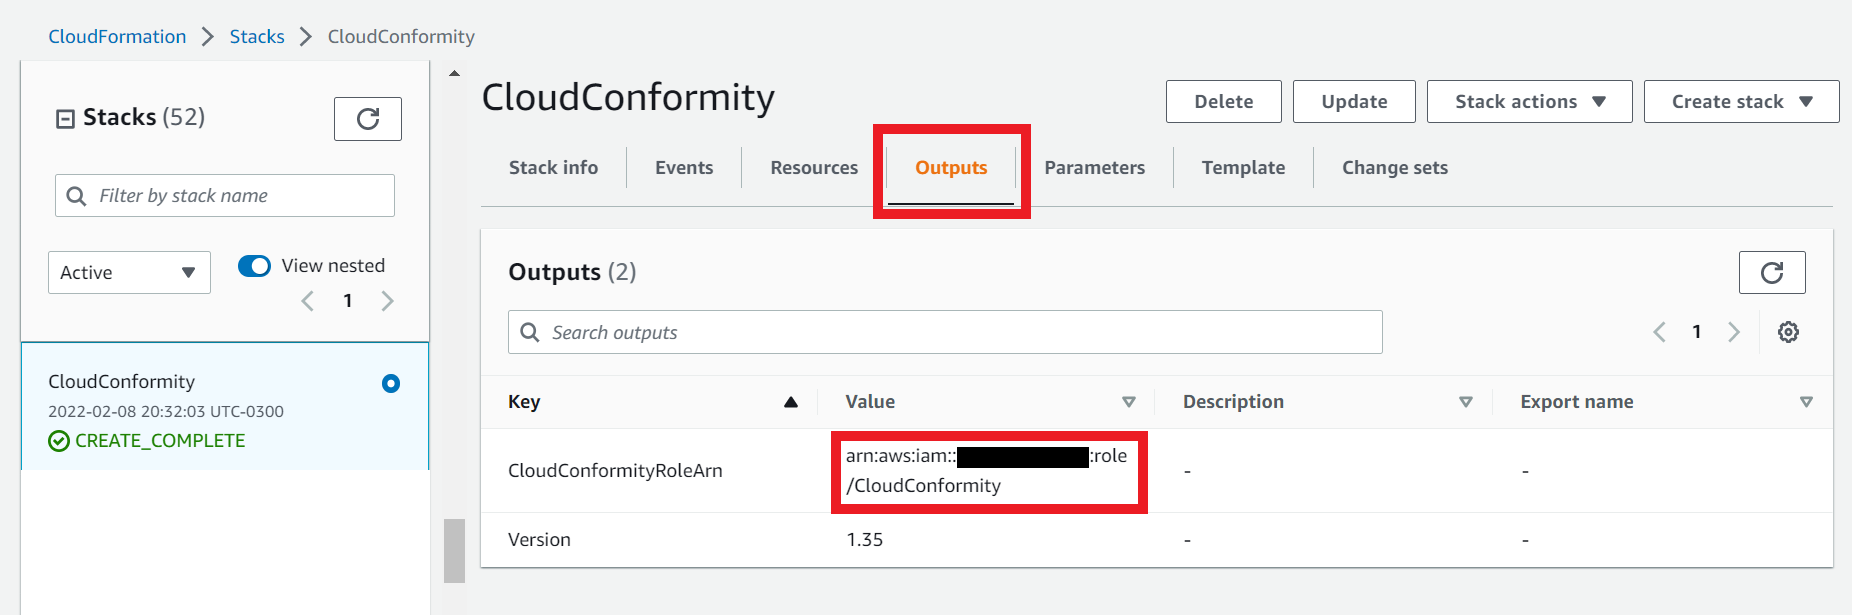Click the CloudConformityRoleArn key cell
This screenshot has width=1852, height=615.
tap(615, 471)
